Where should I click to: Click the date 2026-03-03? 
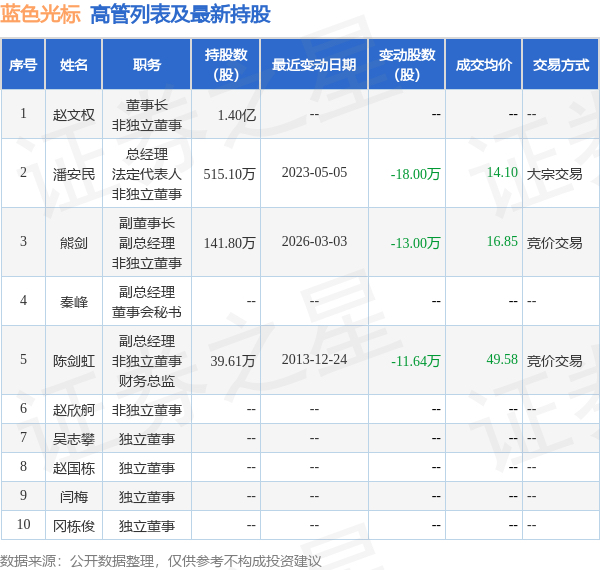click(x=314, y=241)
